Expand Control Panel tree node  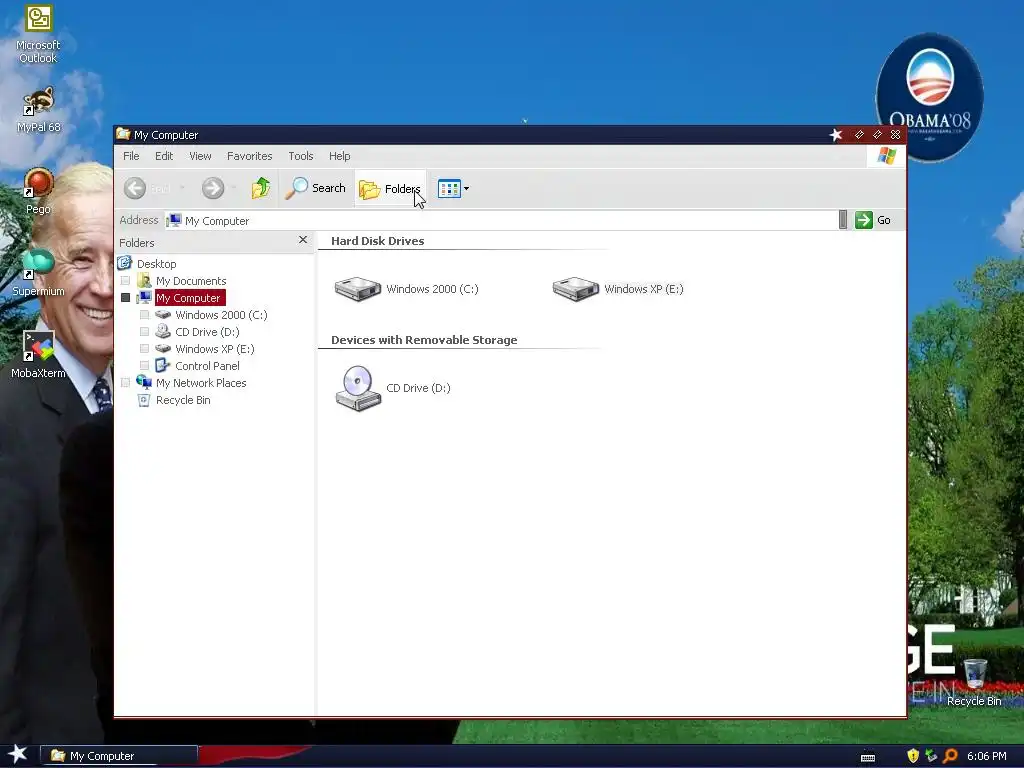[144, 366]
